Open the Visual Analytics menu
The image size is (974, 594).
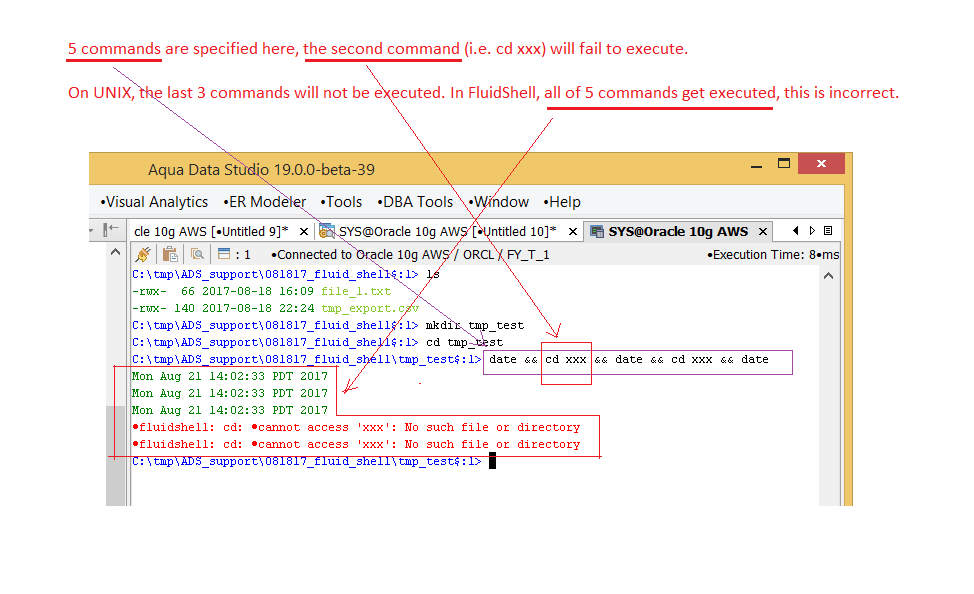154,202
